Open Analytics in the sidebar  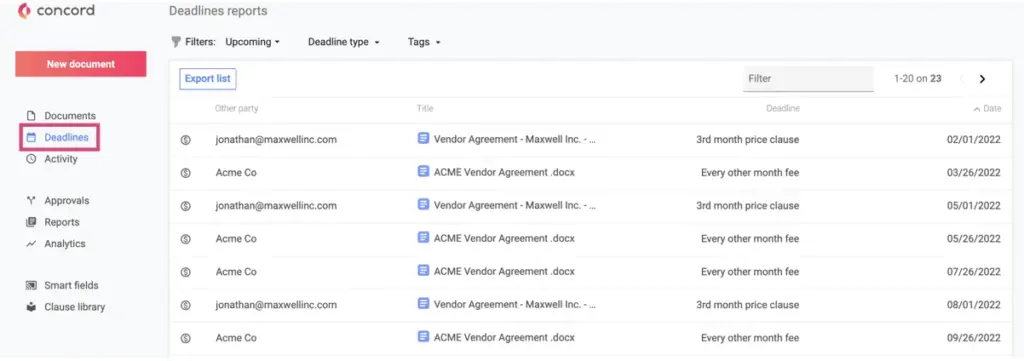click(x=65, y=243)
